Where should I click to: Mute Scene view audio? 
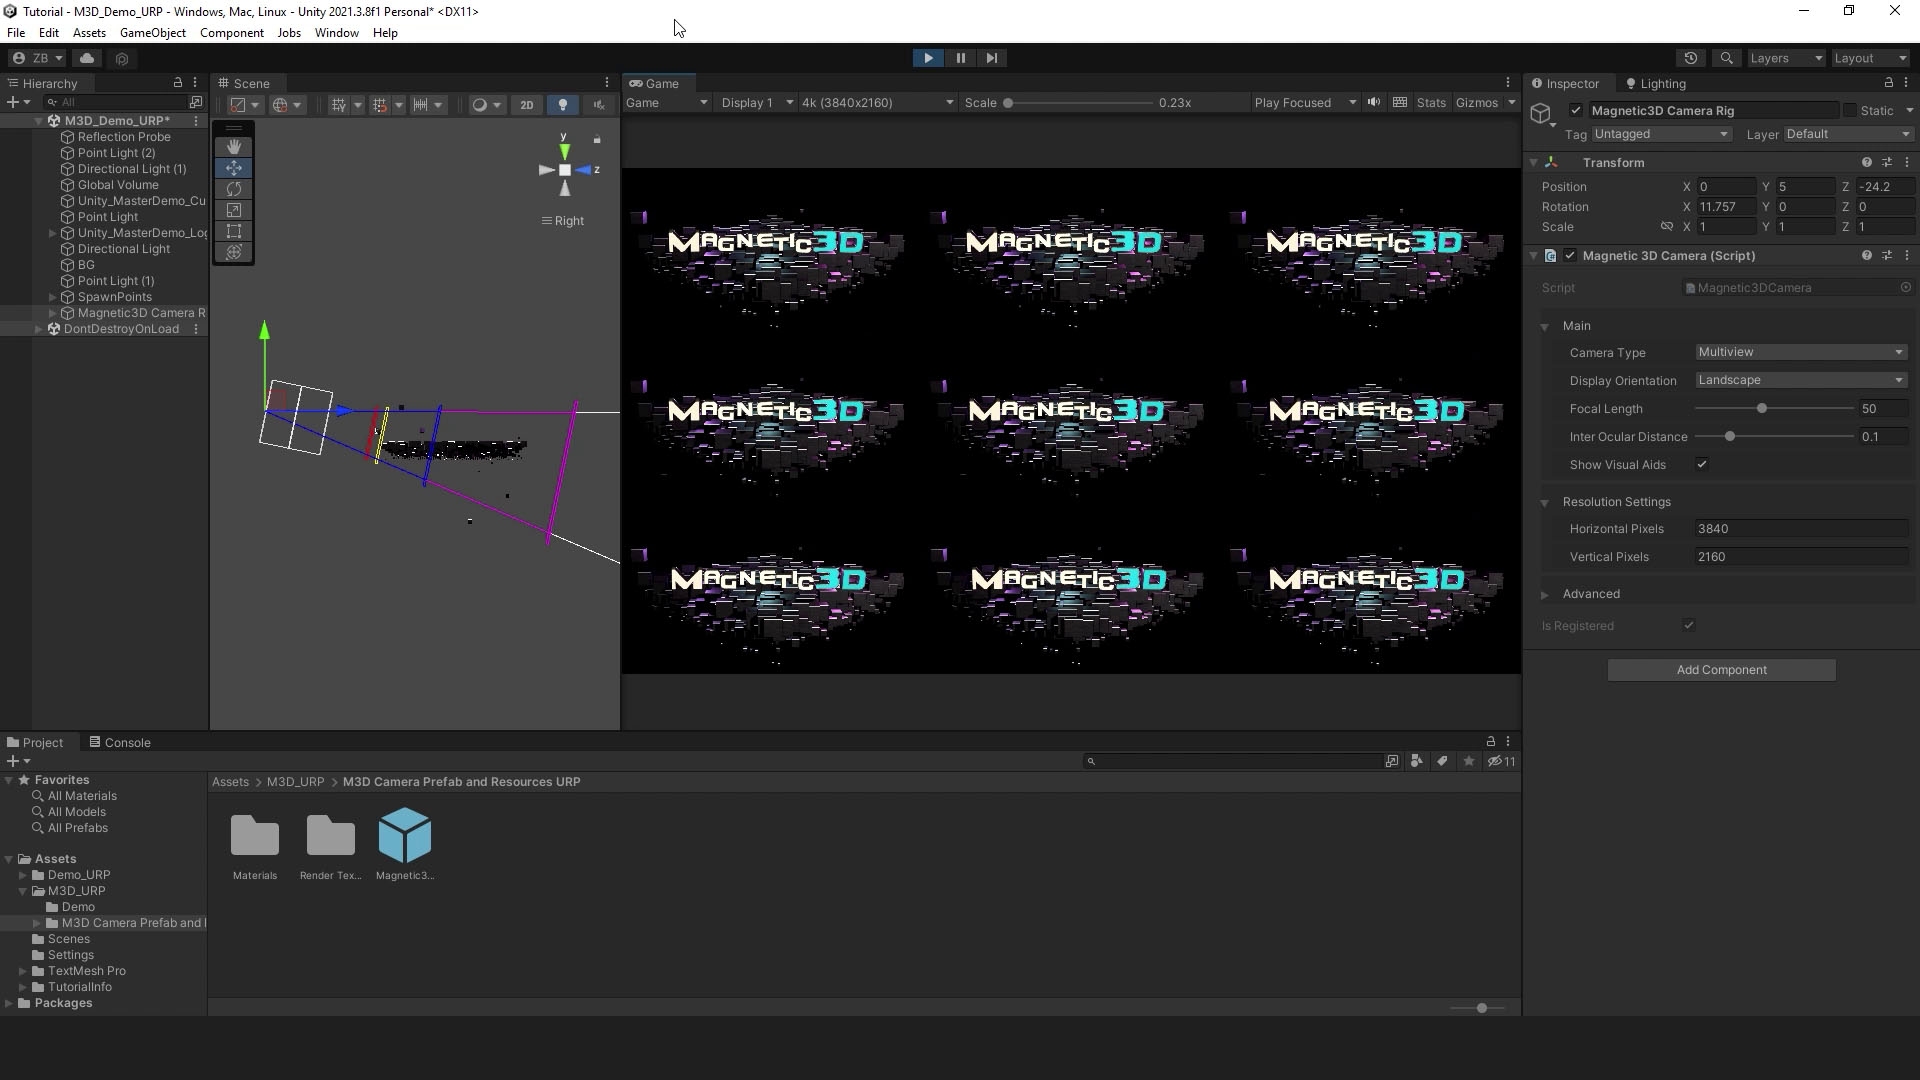598,104
